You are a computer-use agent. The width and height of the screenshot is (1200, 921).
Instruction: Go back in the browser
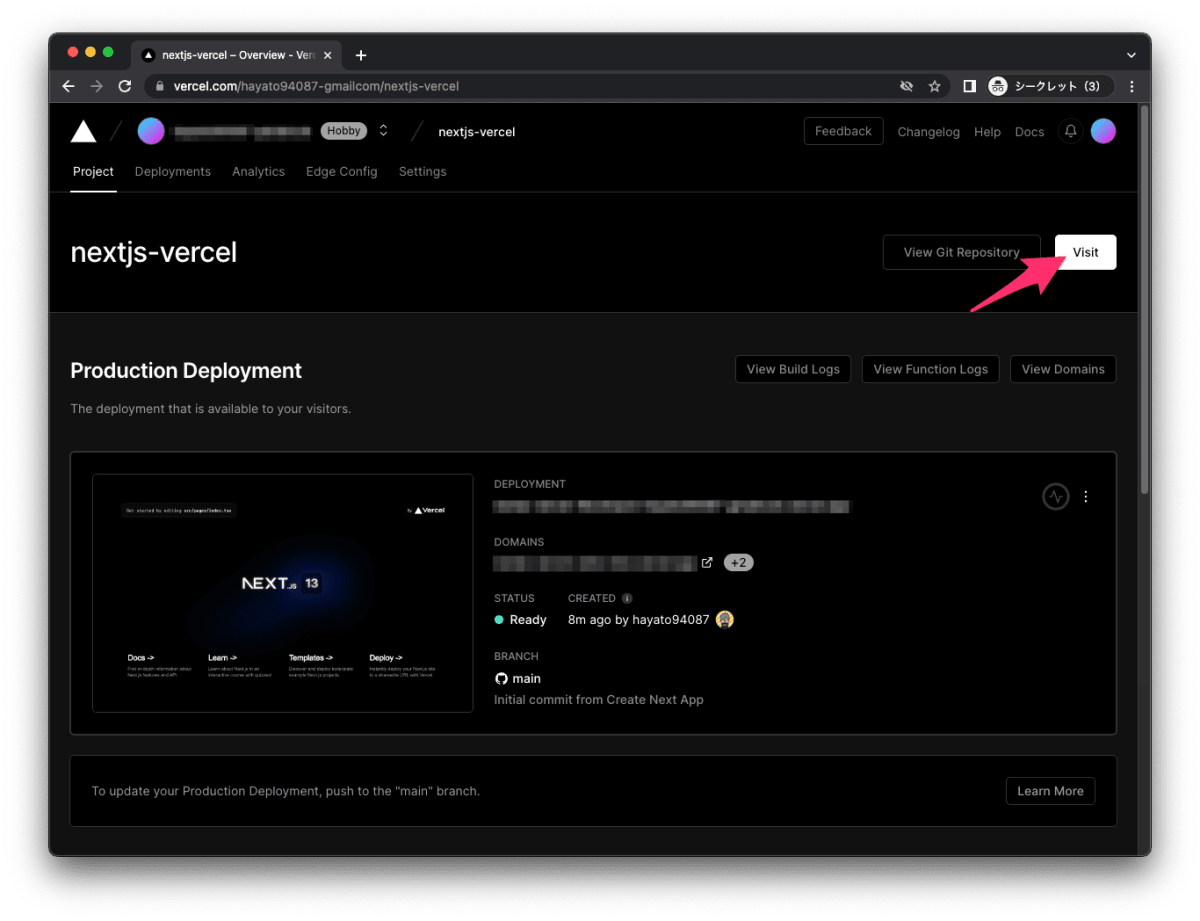(68, 86)
